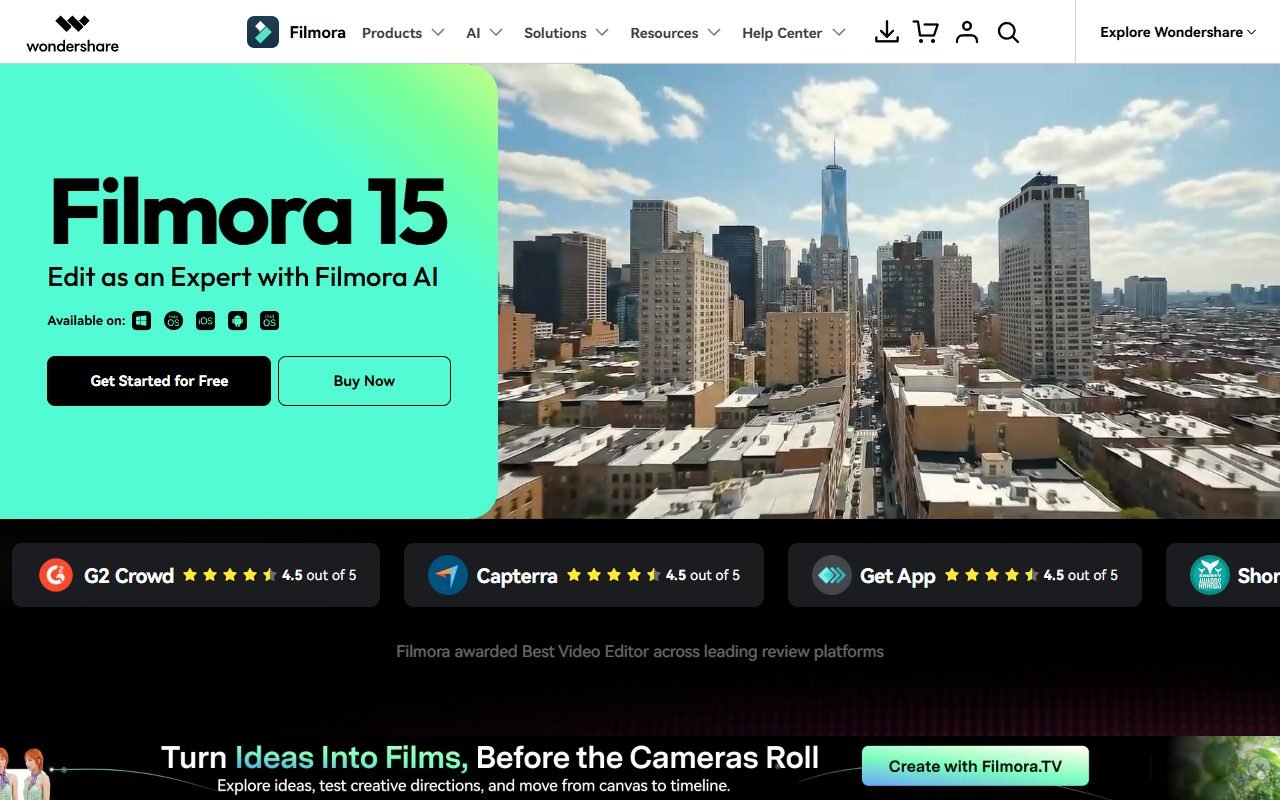
Task: Click 'Explore ideas, test creative directions' text
Action: (474, 786)
